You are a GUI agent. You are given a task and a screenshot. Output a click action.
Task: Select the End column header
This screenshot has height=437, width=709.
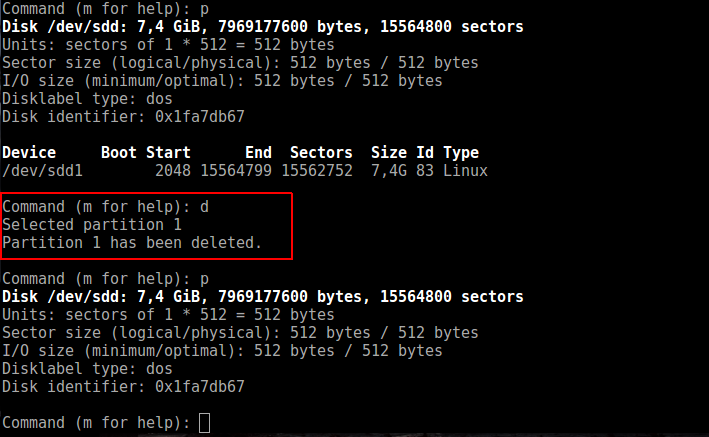point(258,153)
